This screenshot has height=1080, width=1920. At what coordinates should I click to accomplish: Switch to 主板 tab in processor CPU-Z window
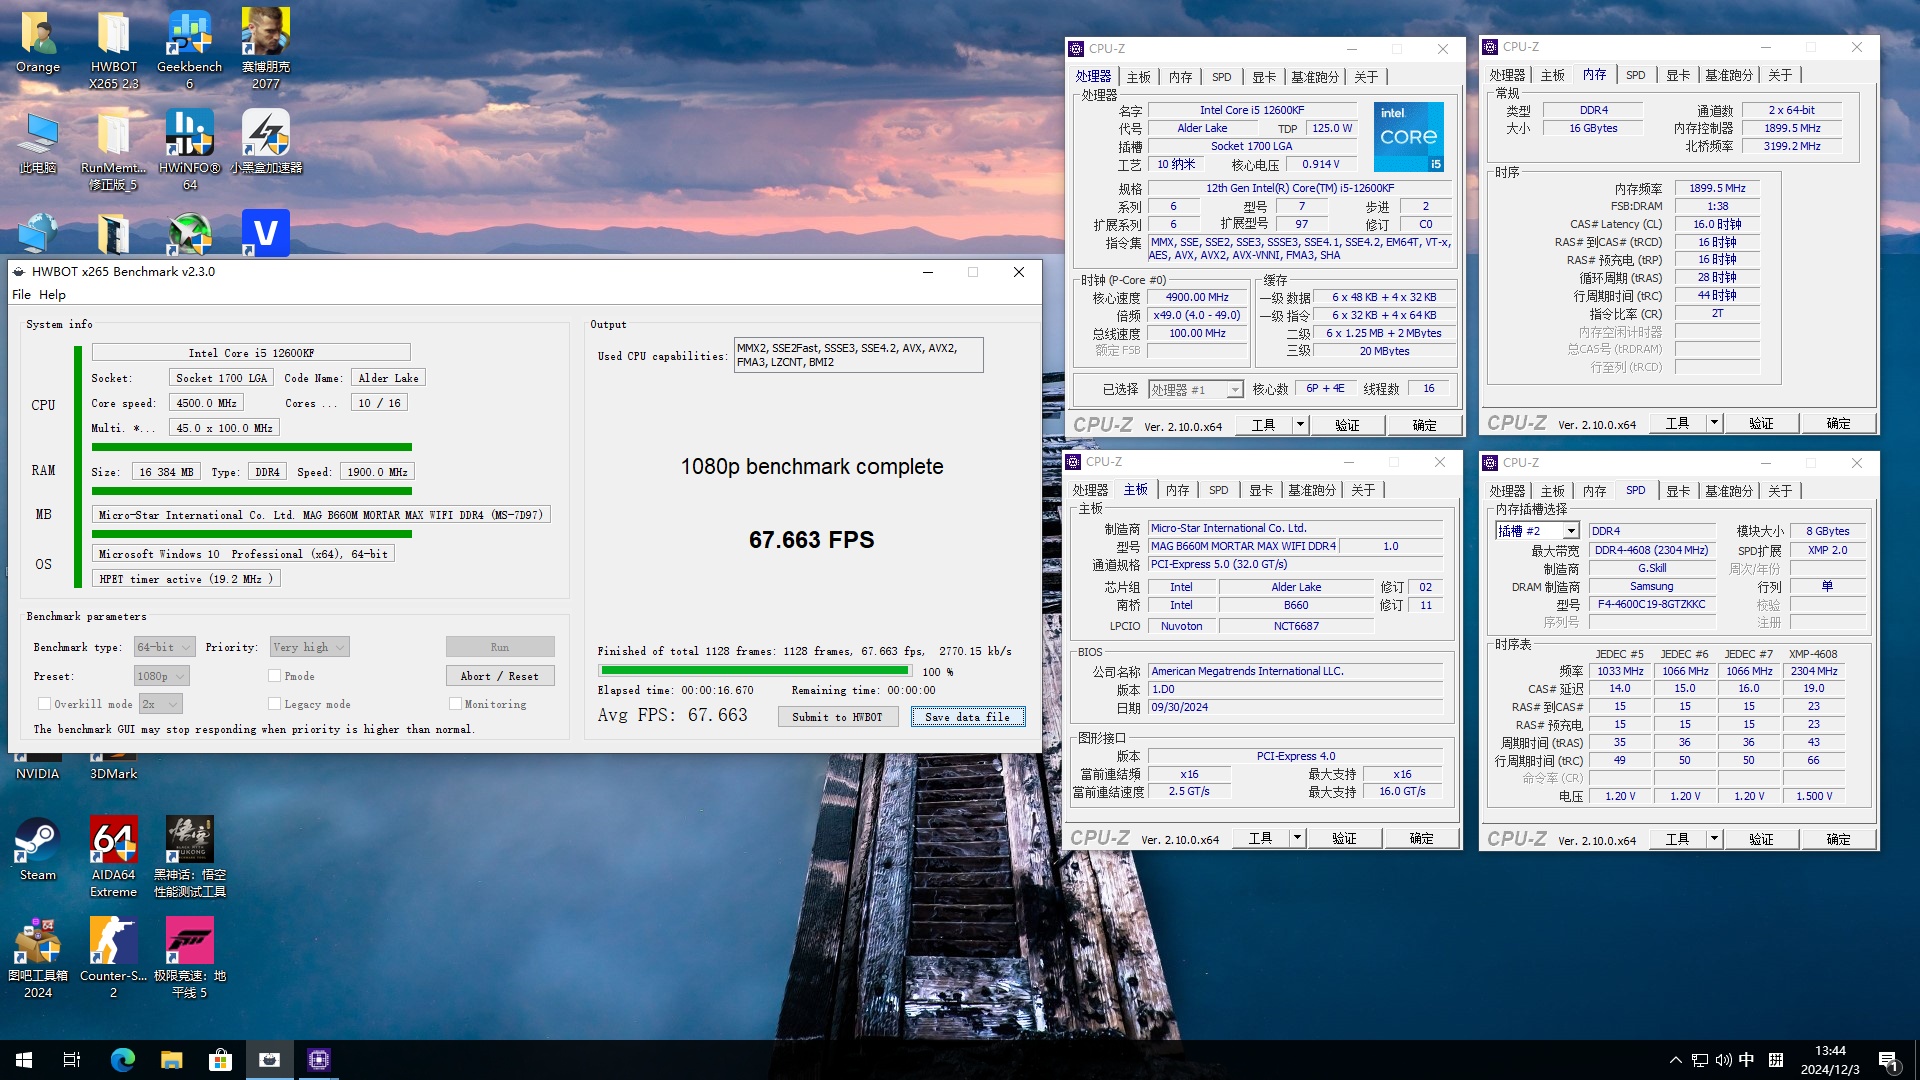1139,77
